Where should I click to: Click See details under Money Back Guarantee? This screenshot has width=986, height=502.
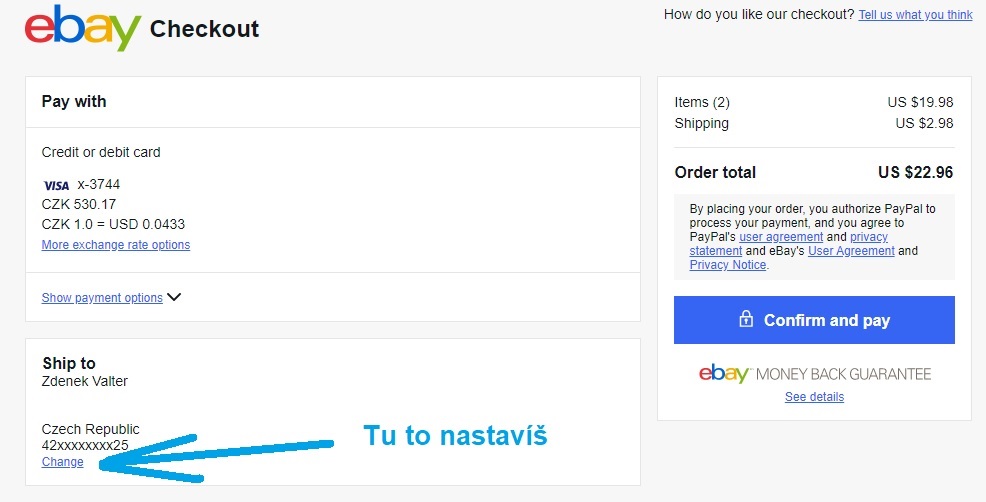[x=814, y=397]
